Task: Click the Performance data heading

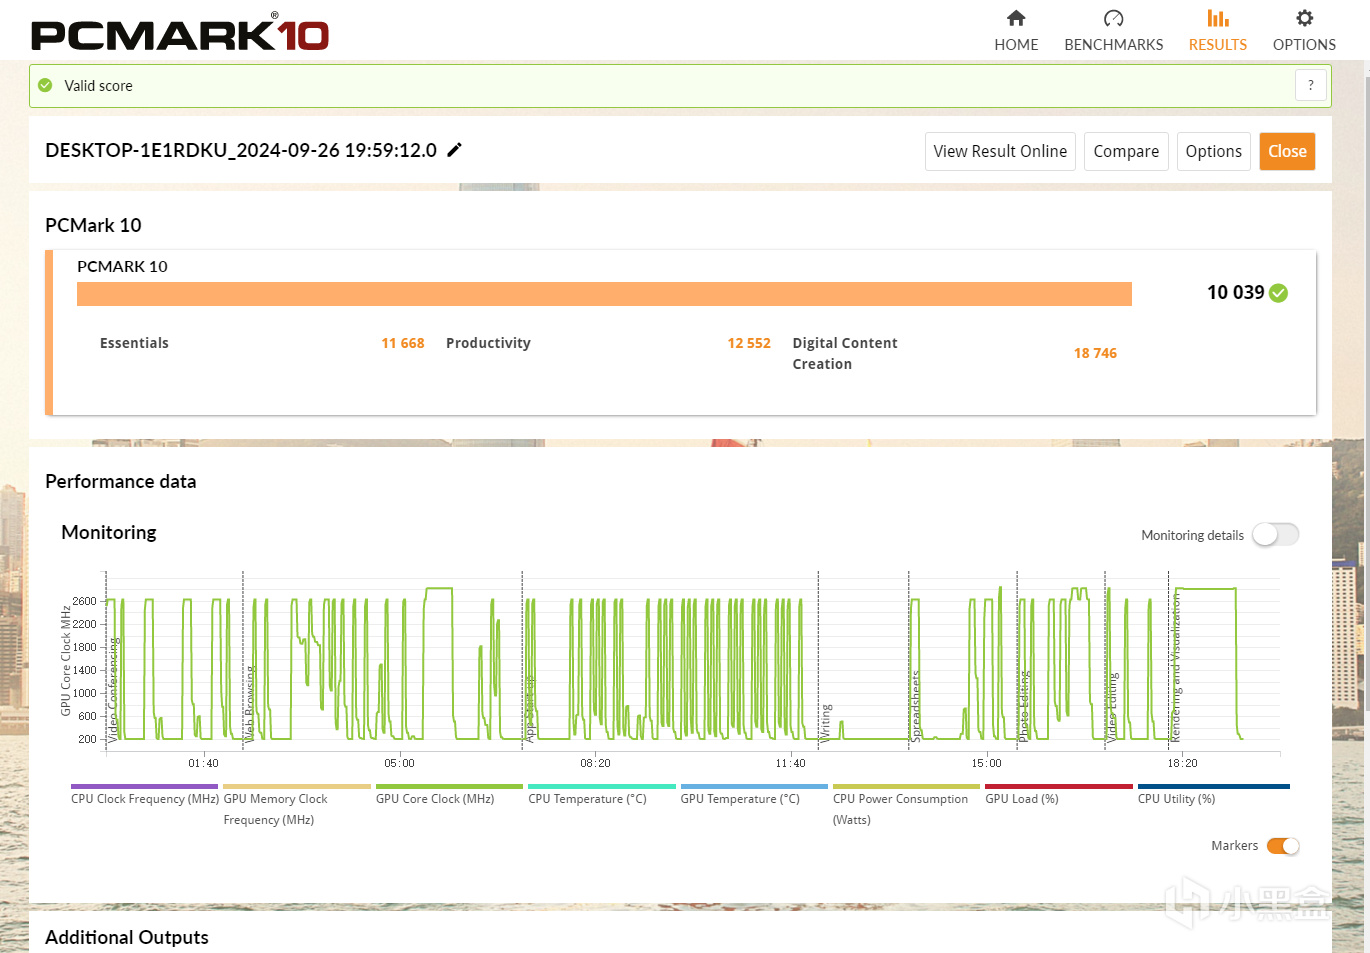Action: (x=121, y=481)
